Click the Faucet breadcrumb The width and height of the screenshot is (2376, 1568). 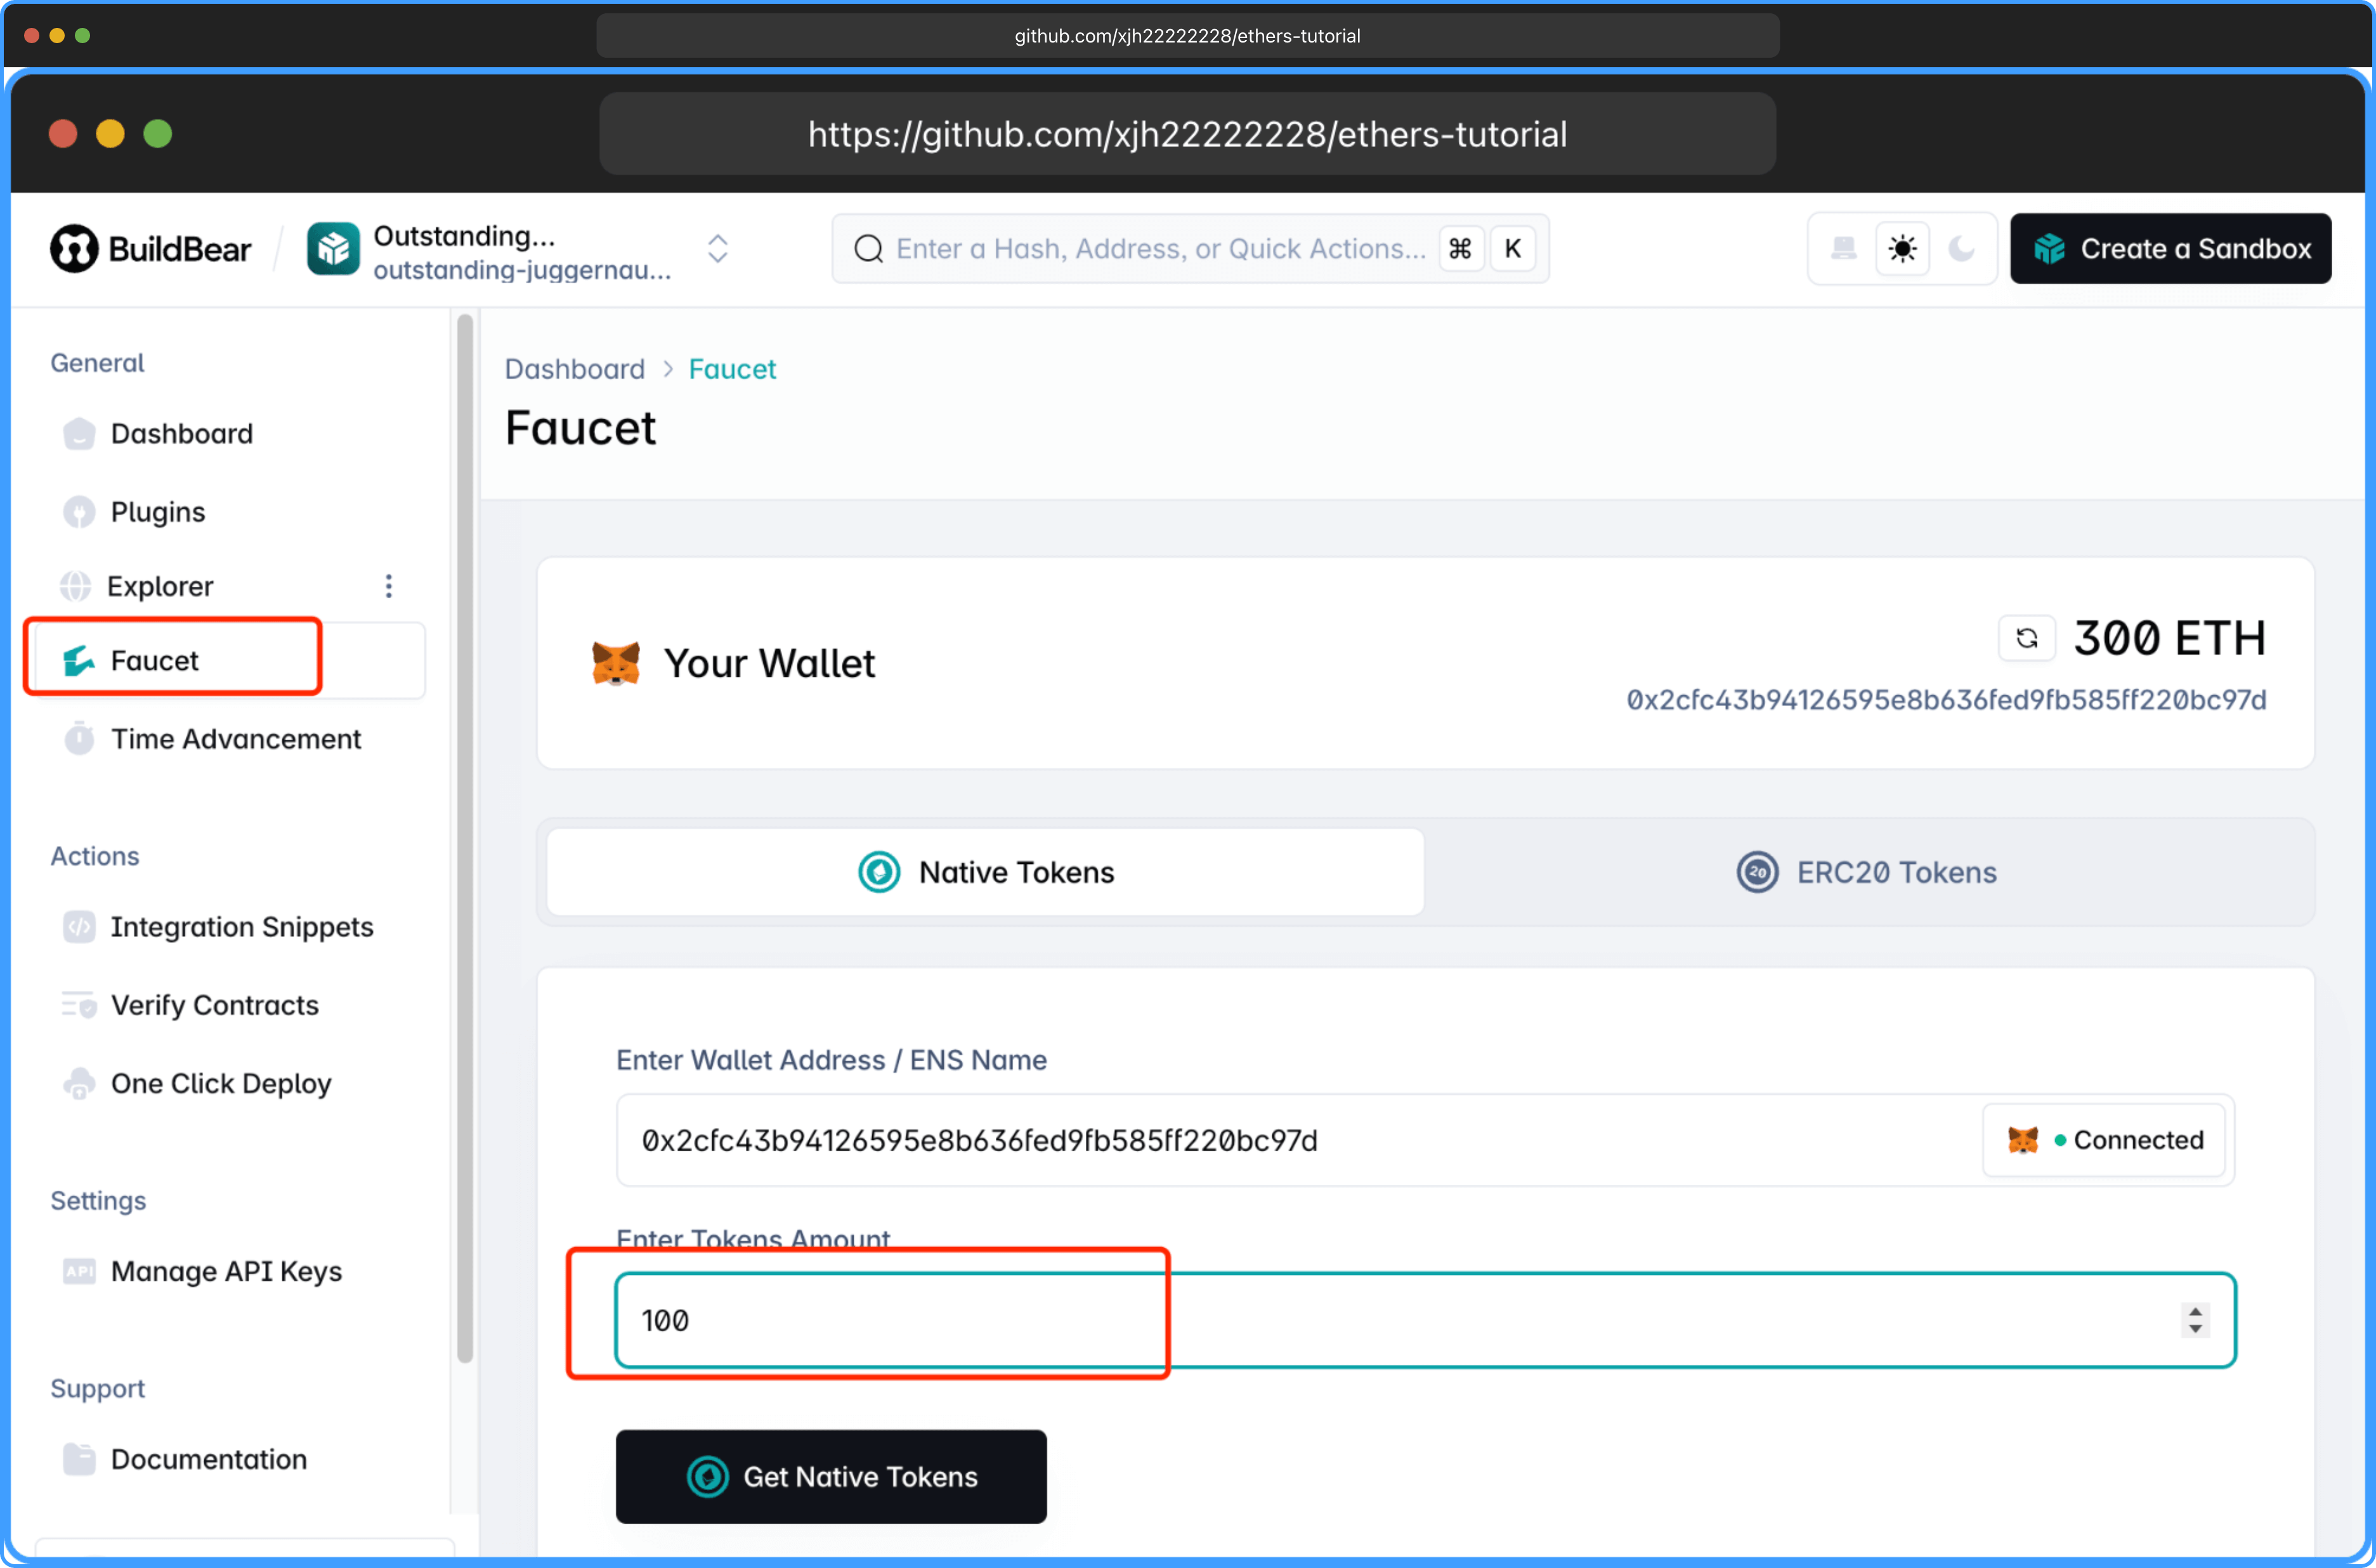click(x=732, y=369)
